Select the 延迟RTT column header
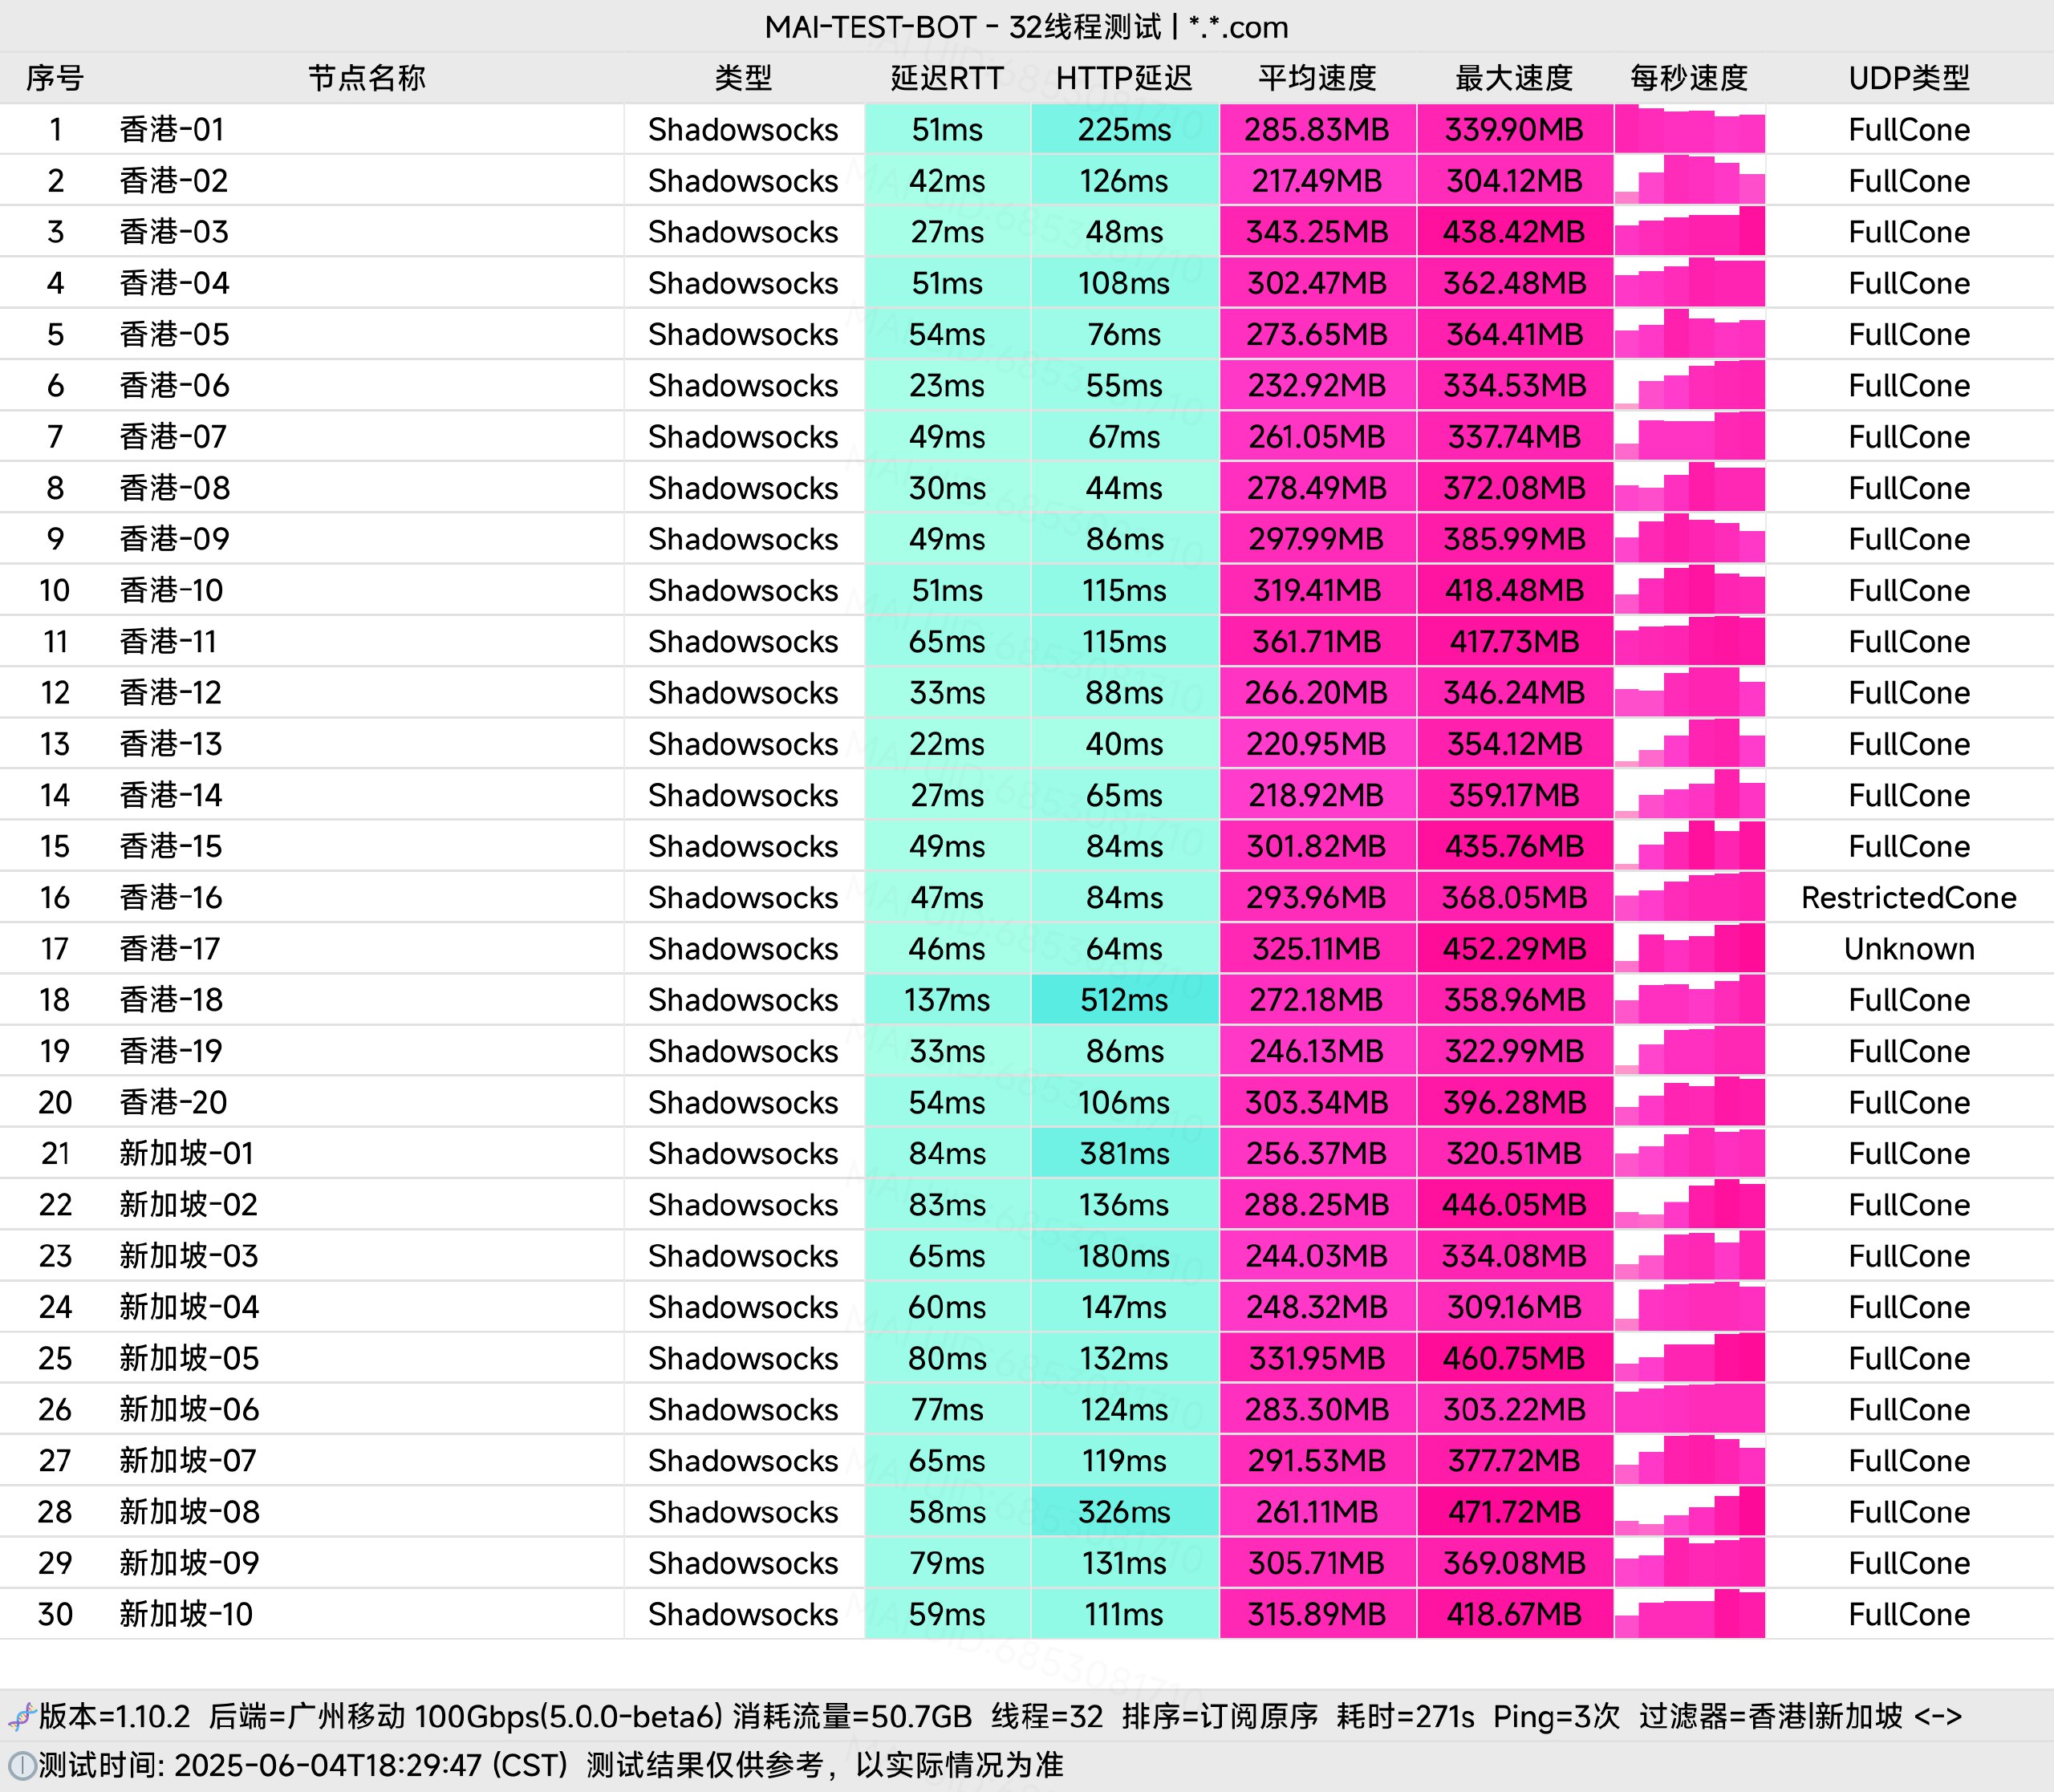 click(947, 78)
